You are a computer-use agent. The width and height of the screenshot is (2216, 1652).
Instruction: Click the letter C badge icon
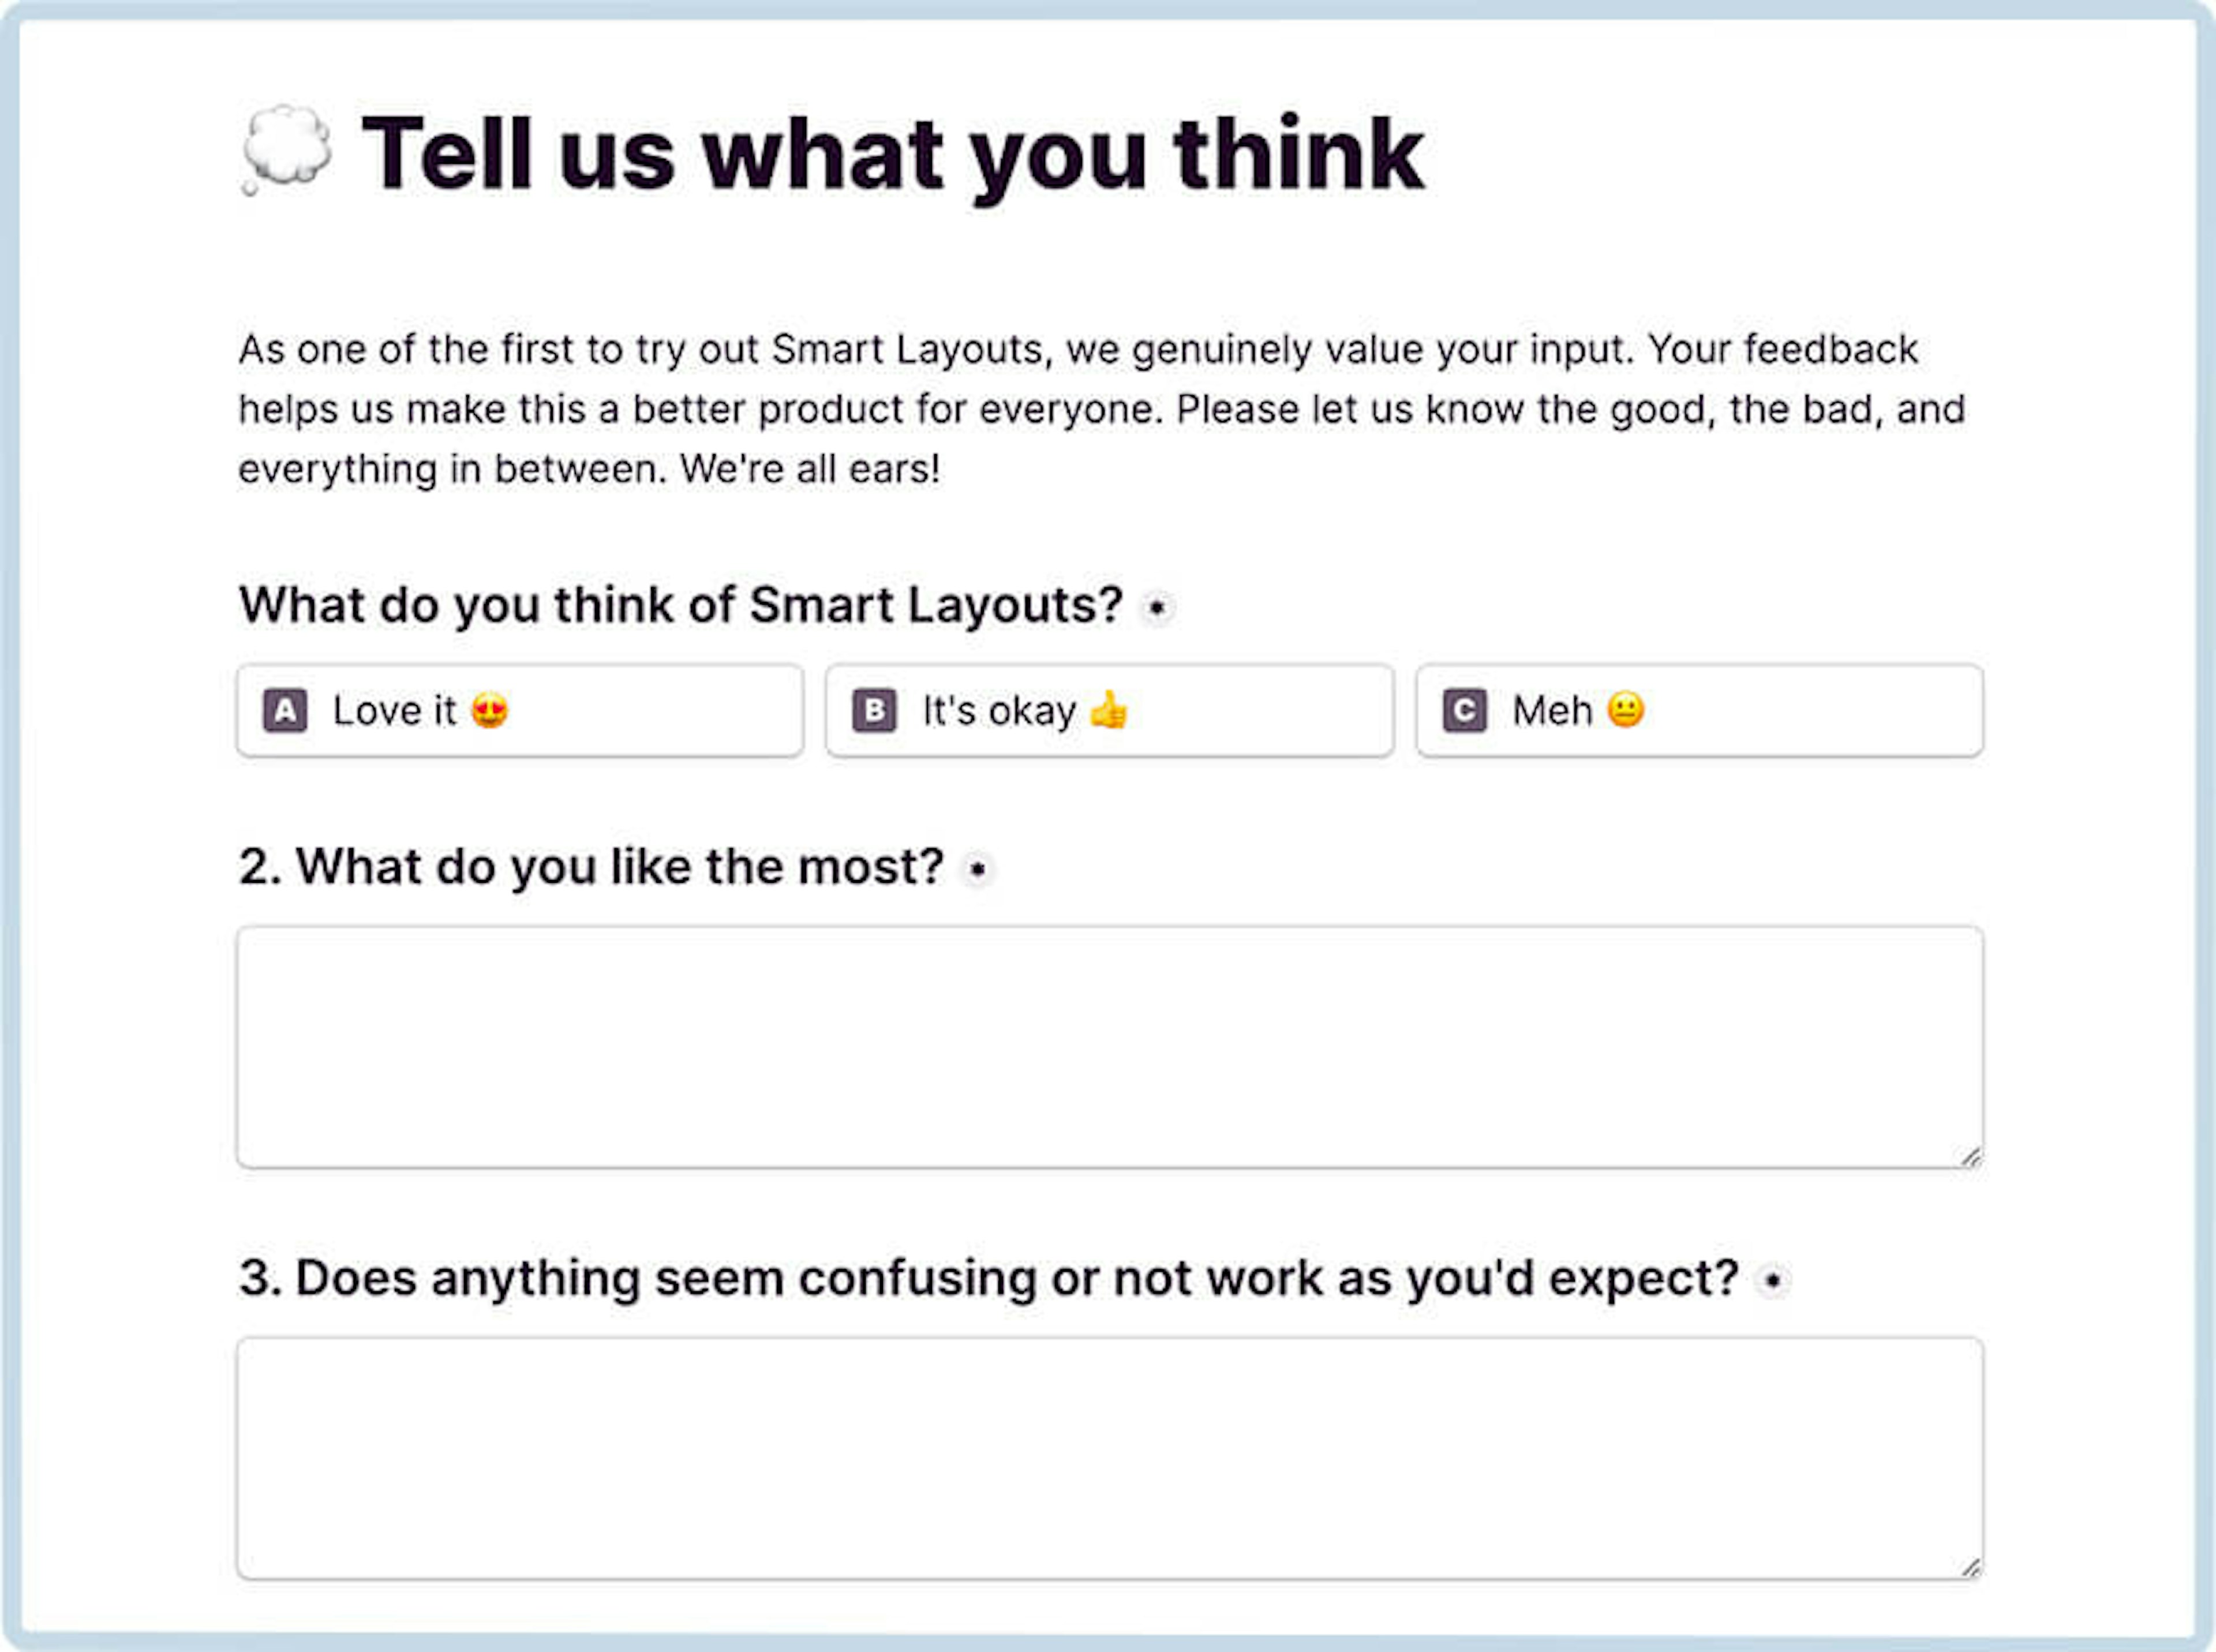[1464, 711]
